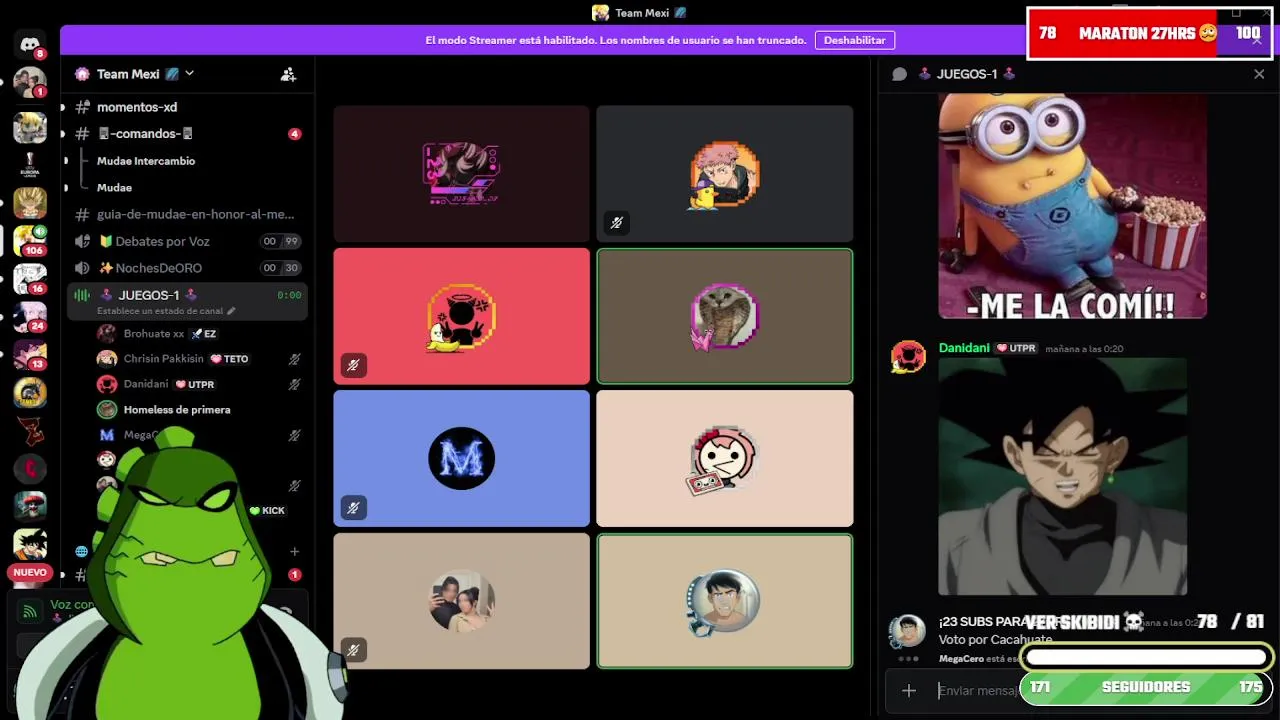Click the NUEVO unread indicator pill
Viewport: 1280px width, 720px height.
30,573
